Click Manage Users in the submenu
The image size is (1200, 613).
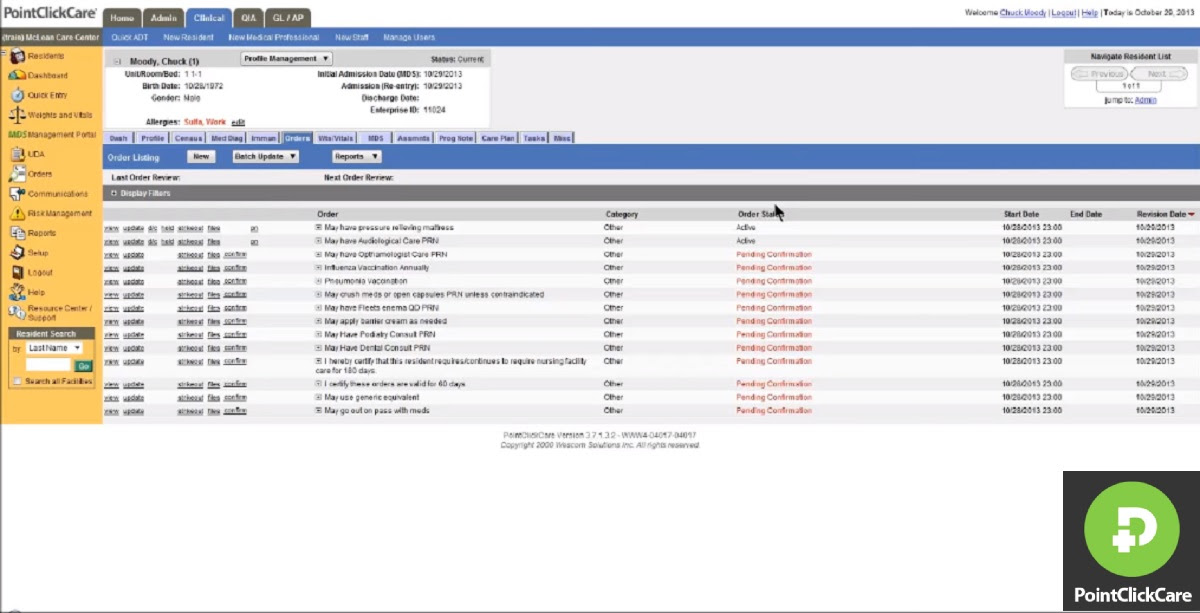(x=408, y=37)
